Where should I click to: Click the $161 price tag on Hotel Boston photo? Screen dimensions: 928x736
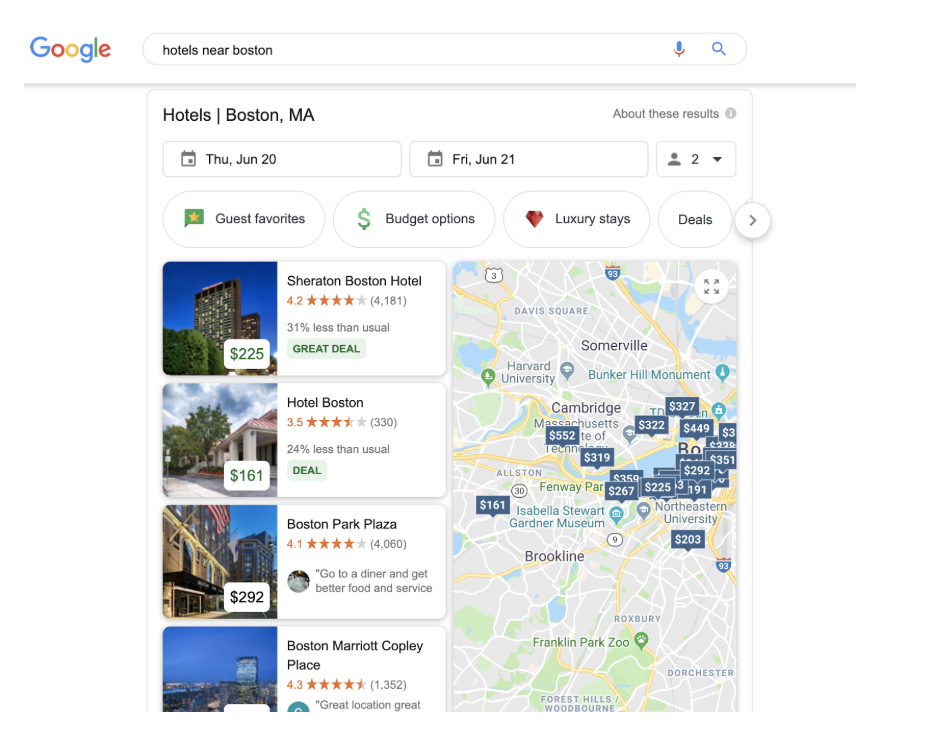point(247,476)
